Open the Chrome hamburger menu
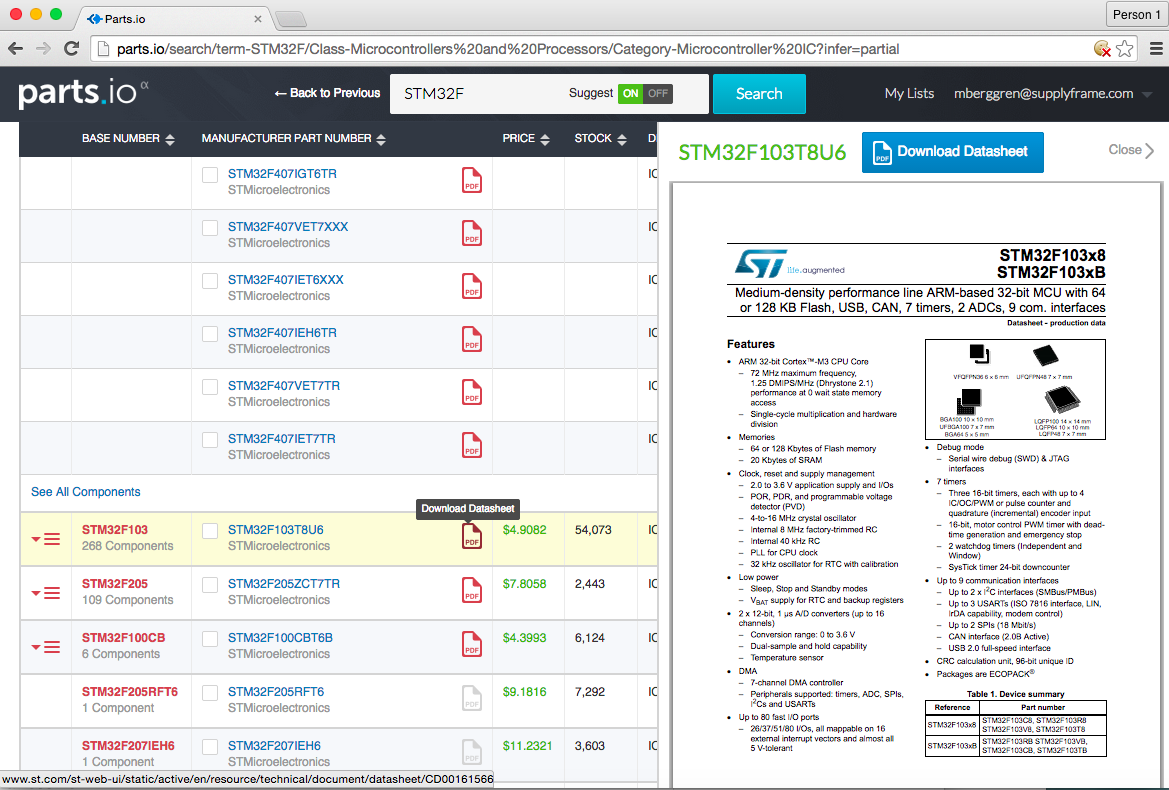 (1156, 48)
